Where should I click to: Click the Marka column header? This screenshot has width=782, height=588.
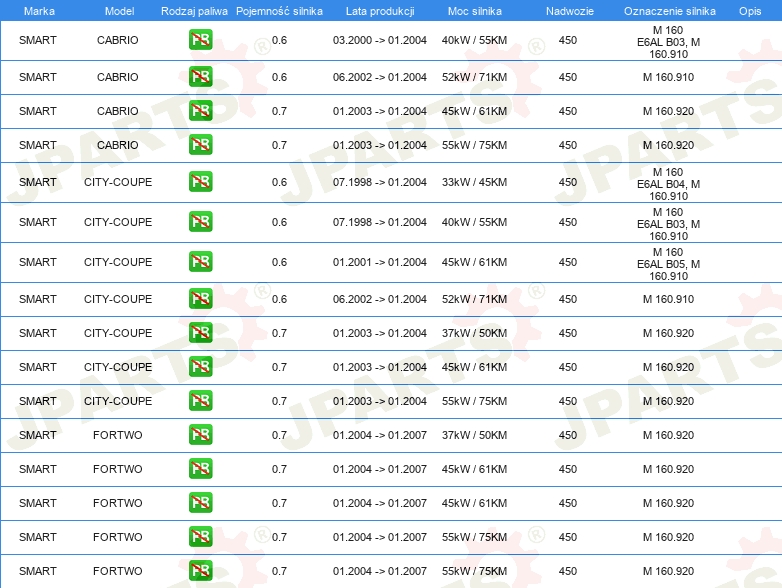click(39, 11)
